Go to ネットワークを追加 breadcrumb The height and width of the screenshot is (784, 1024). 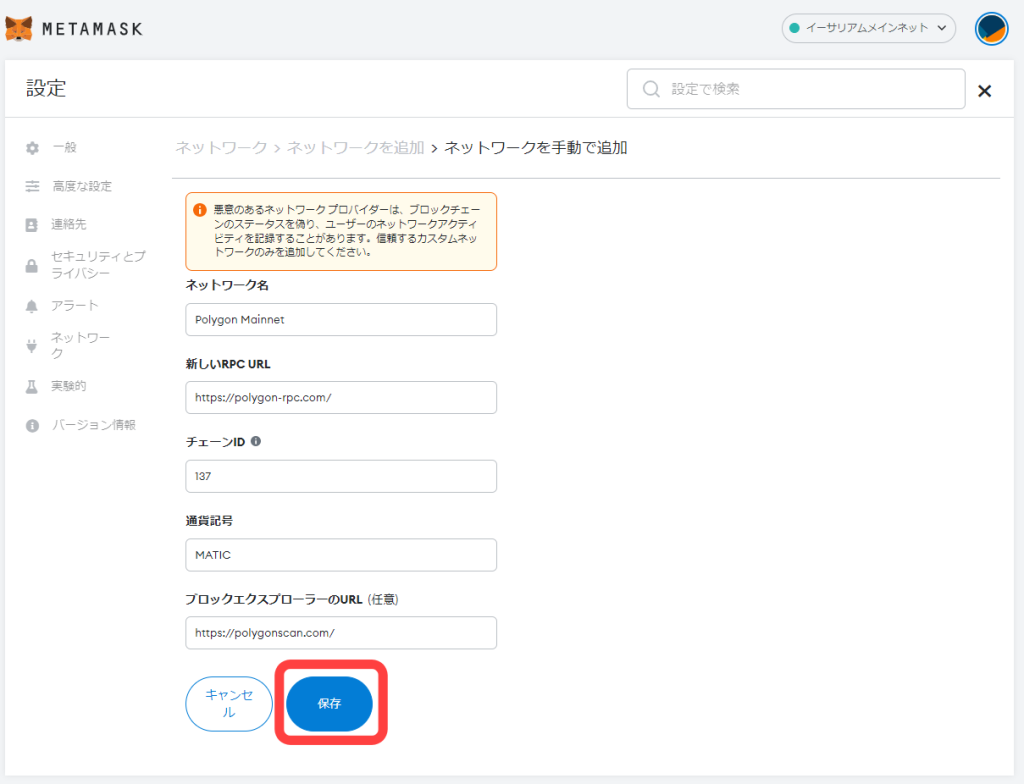356,148
